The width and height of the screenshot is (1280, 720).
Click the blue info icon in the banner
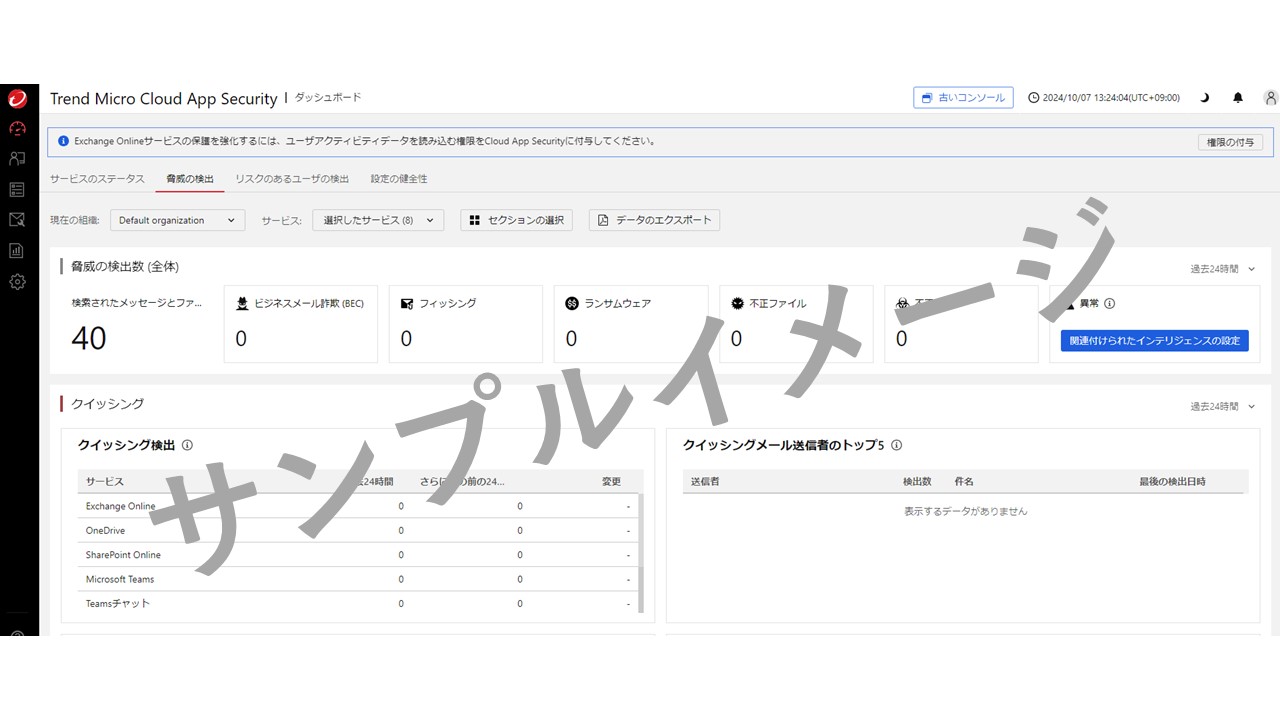click(64, 142)
